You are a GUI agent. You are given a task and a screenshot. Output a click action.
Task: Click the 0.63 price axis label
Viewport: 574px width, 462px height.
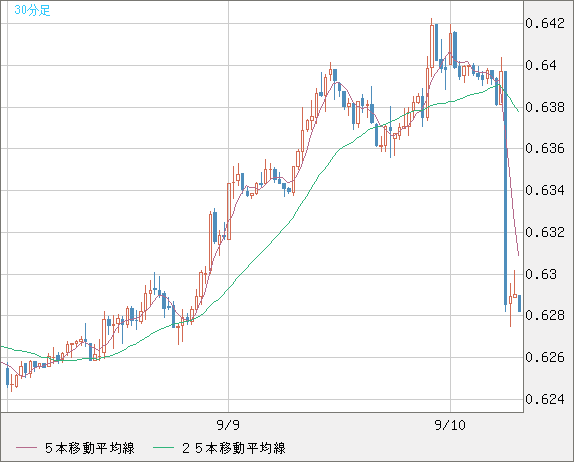point(541,274)
